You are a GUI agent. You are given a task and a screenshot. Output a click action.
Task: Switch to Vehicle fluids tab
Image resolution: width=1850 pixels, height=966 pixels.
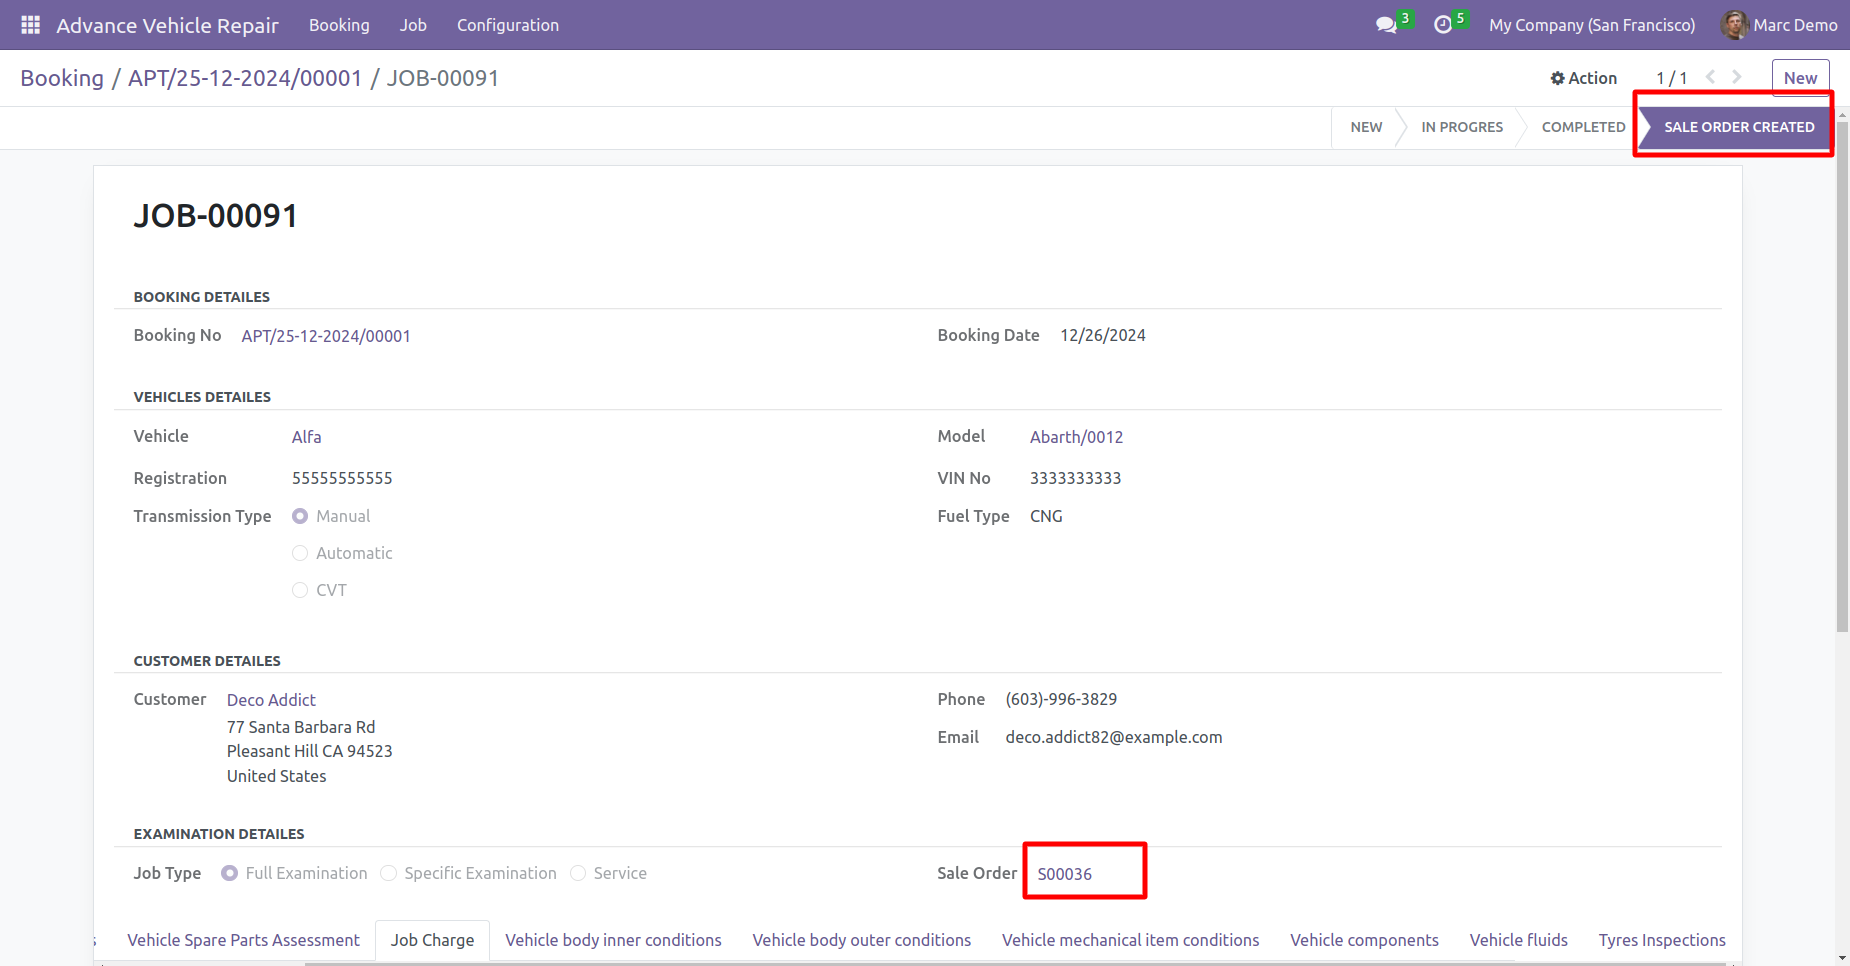1518,940
